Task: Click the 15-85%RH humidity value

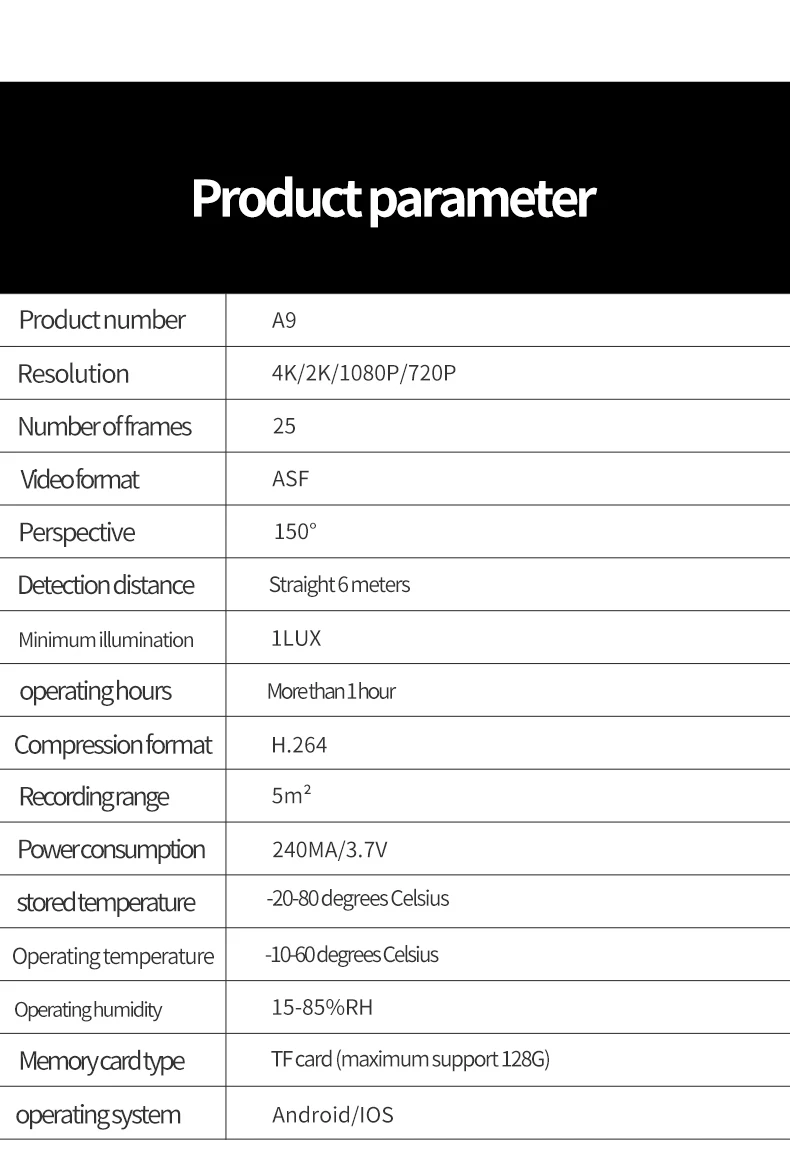Action: [x=322, y=1007]
